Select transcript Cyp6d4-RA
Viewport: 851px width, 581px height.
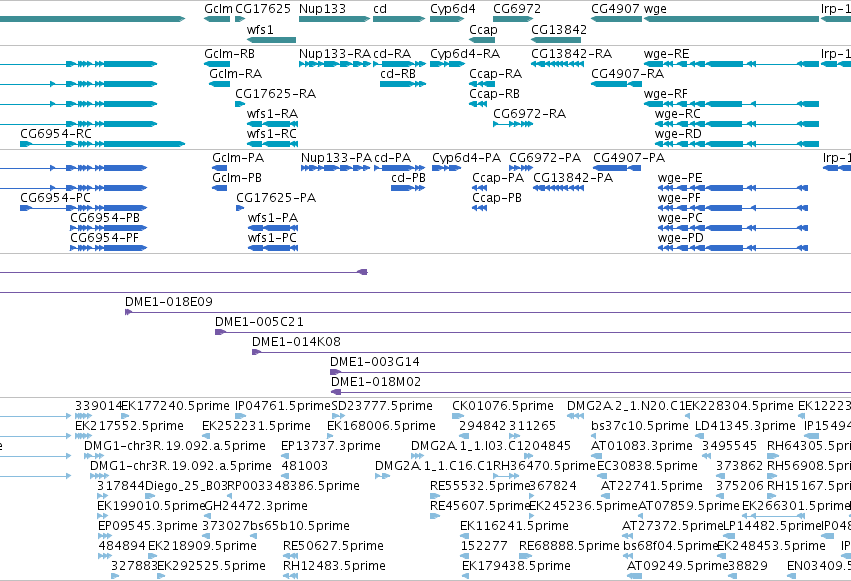click(x=465, y=54)
